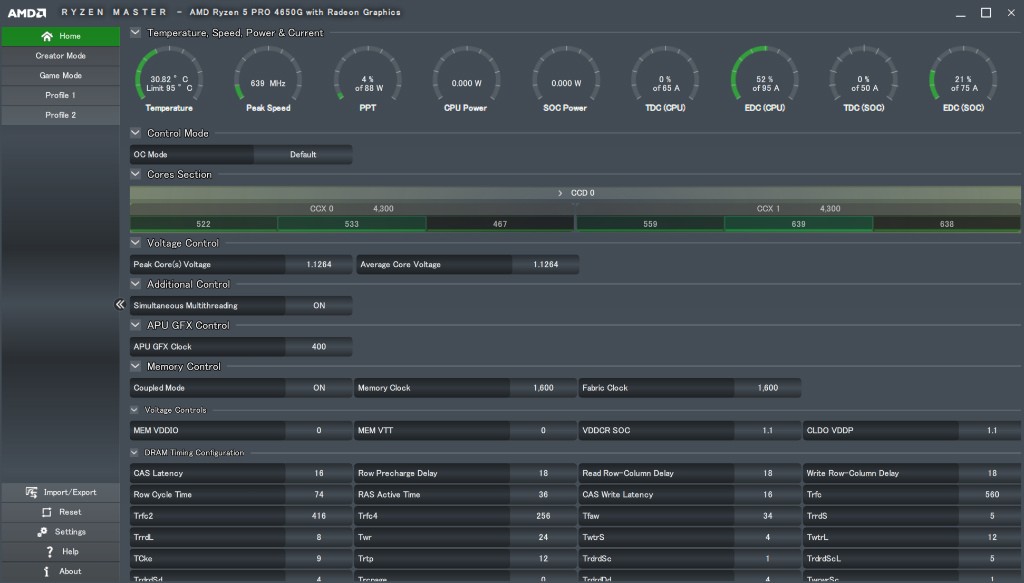Image resolution: width=1024 pixels, height=583 pixels.
Task: Collapse the Cores Section
Action: pos(136,174)
